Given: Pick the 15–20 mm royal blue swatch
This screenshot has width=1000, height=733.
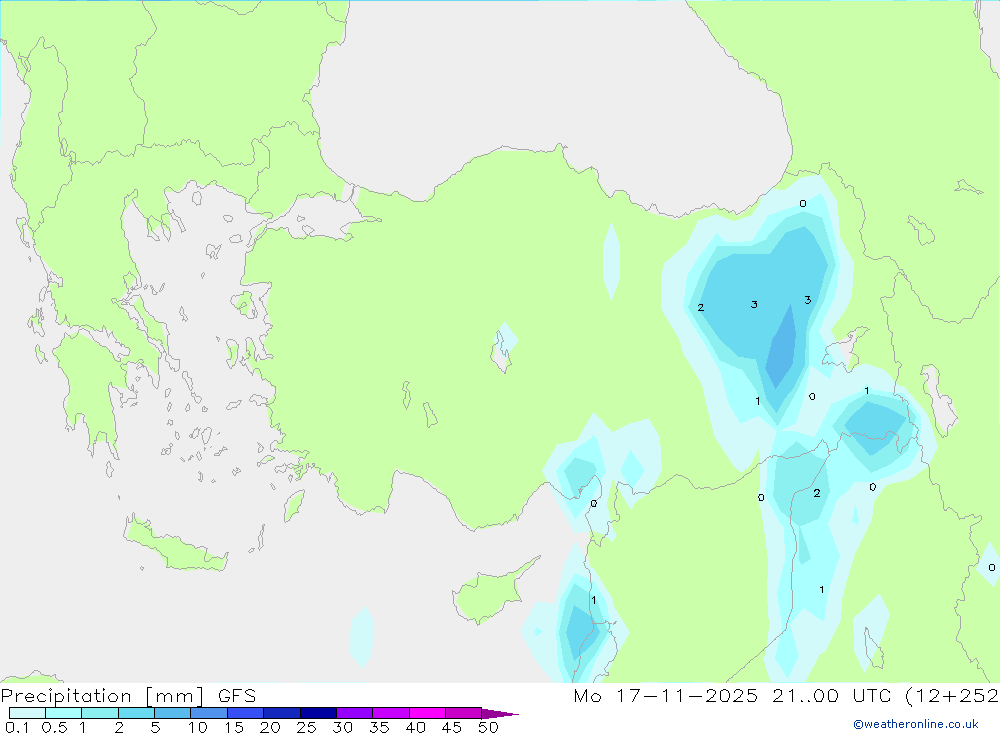Looking at the screenshot, I should pyautogui.click(x=245, y=713).
